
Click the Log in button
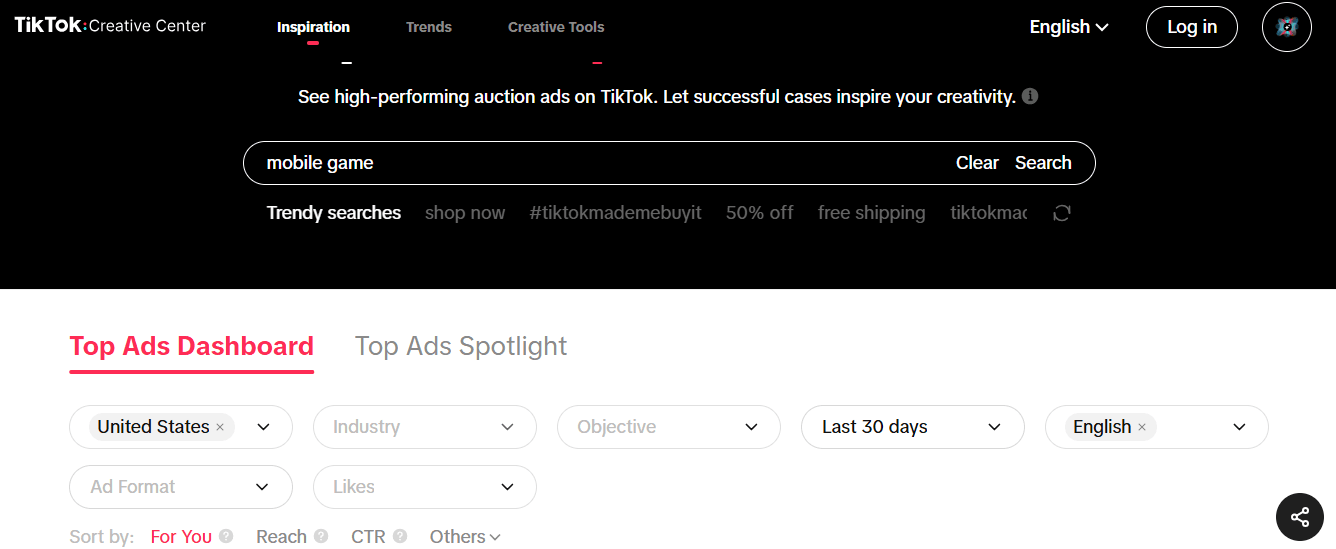click(x=1192, y=27)
